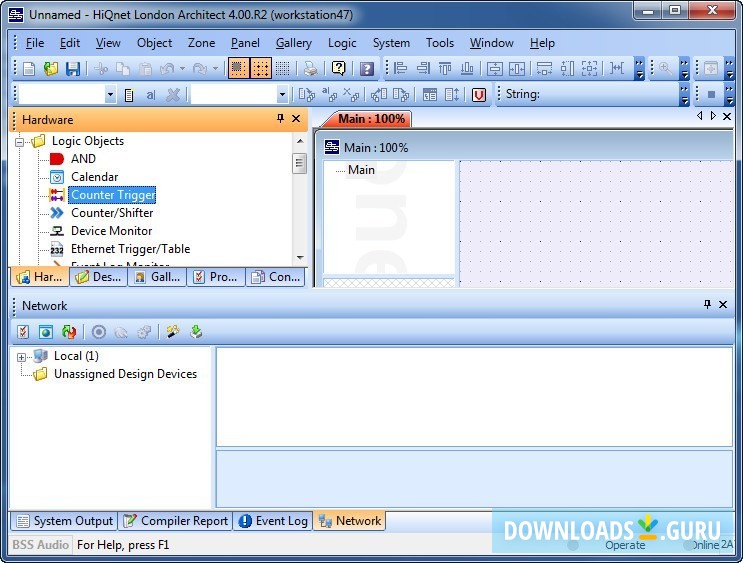Toggle the plain dotted grid display button
Screen dimensions: 743x563
(x=282, y=69)
